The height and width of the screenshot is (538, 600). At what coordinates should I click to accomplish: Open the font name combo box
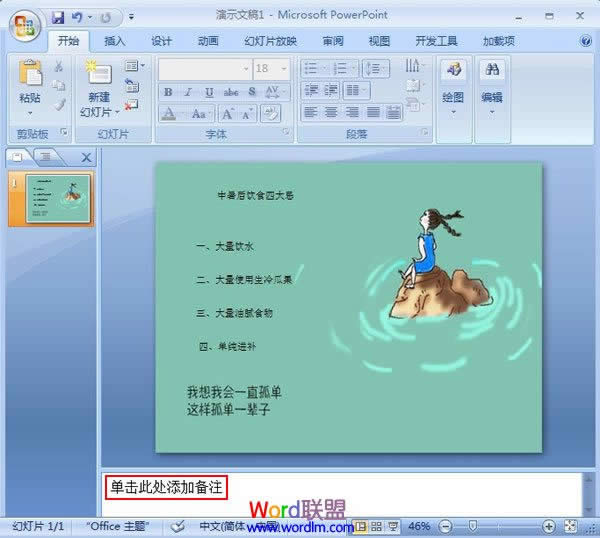(x=204, y=69)
